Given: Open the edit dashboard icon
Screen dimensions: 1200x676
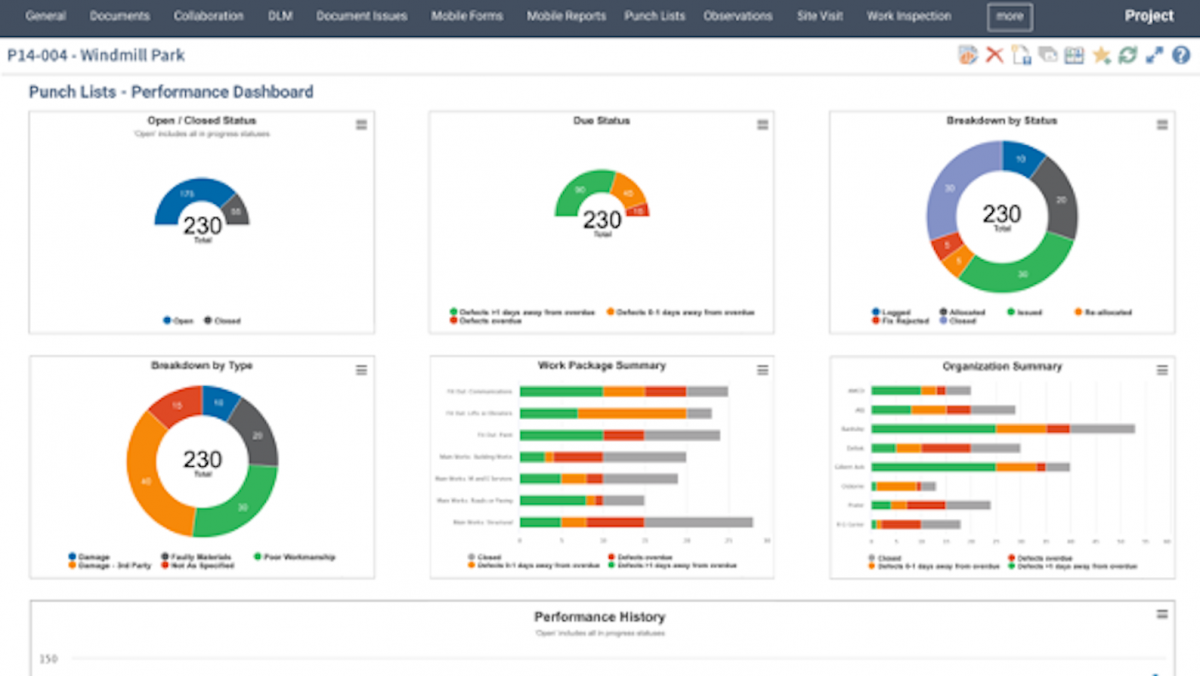Looking at the screenshot, I should pyautogui.click(x=967, y=55).
